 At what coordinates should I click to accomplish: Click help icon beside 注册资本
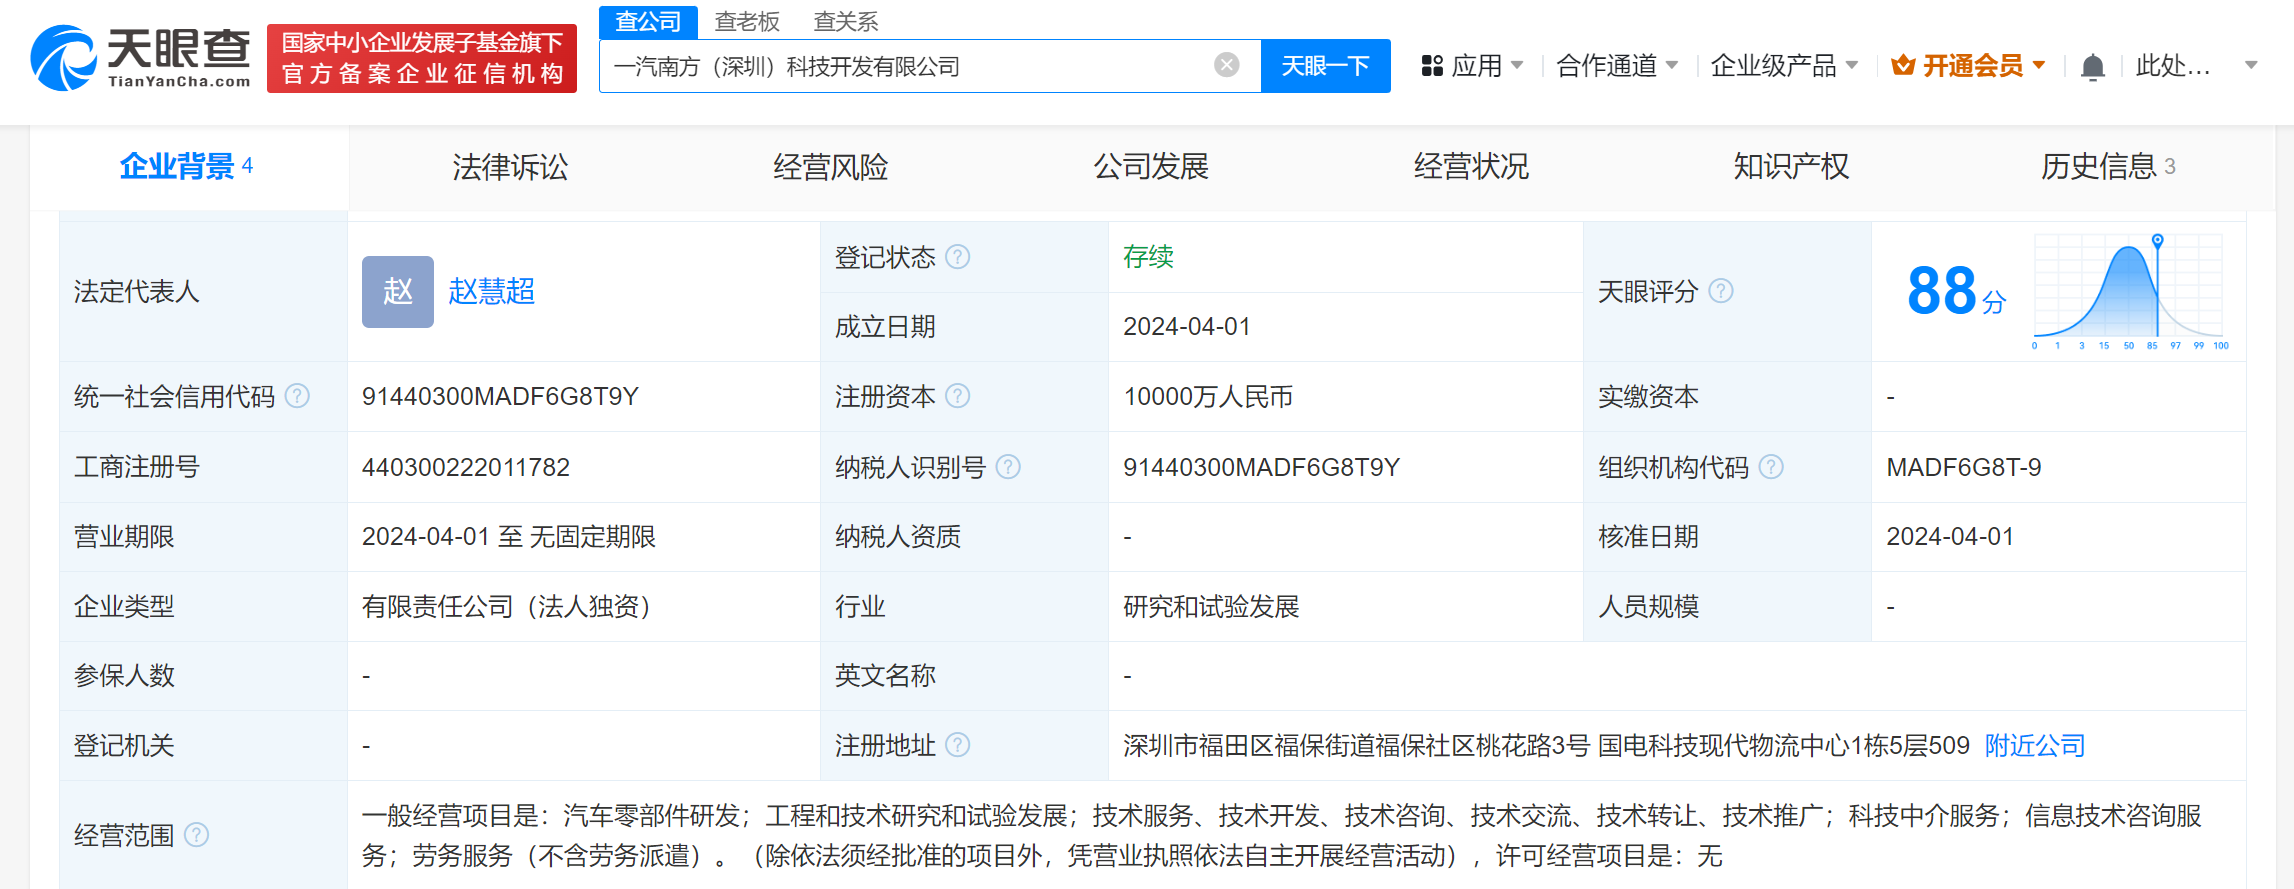[x=957, y=396]
